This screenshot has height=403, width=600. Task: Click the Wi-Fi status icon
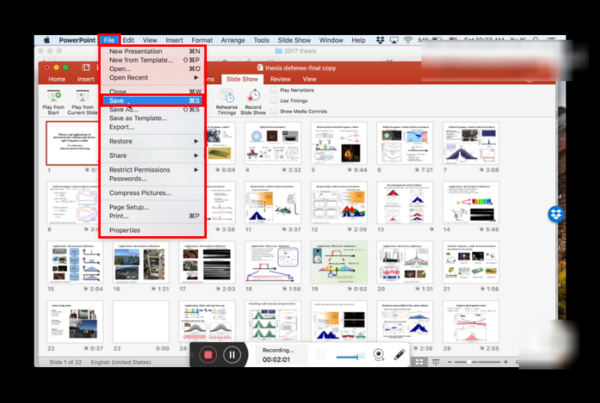pyautogui.click(x=408, y=40)
